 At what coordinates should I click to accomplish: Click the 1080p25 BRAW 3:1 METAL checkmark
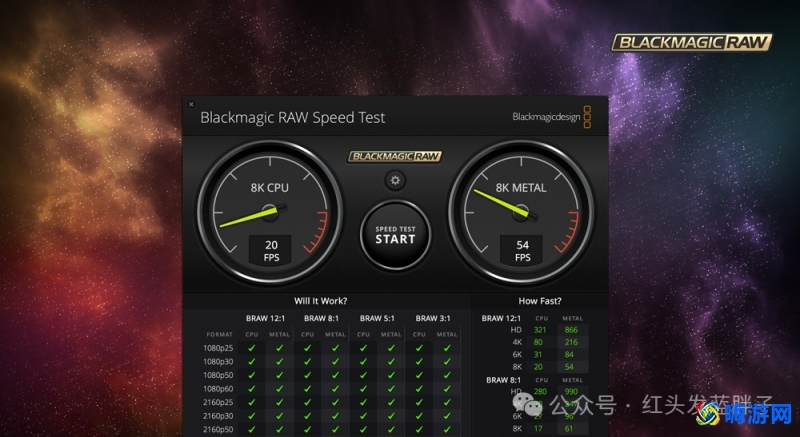(447, 348)
